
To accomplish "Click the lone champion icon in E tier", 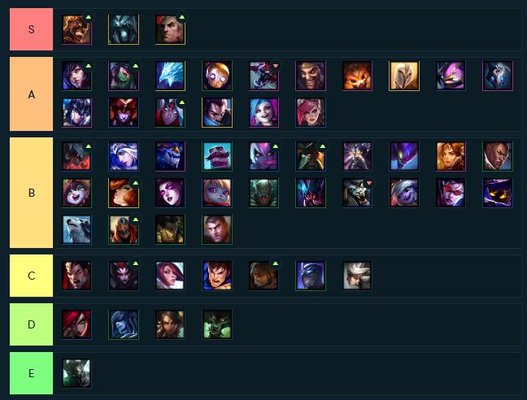I will [x=77, y=373].
